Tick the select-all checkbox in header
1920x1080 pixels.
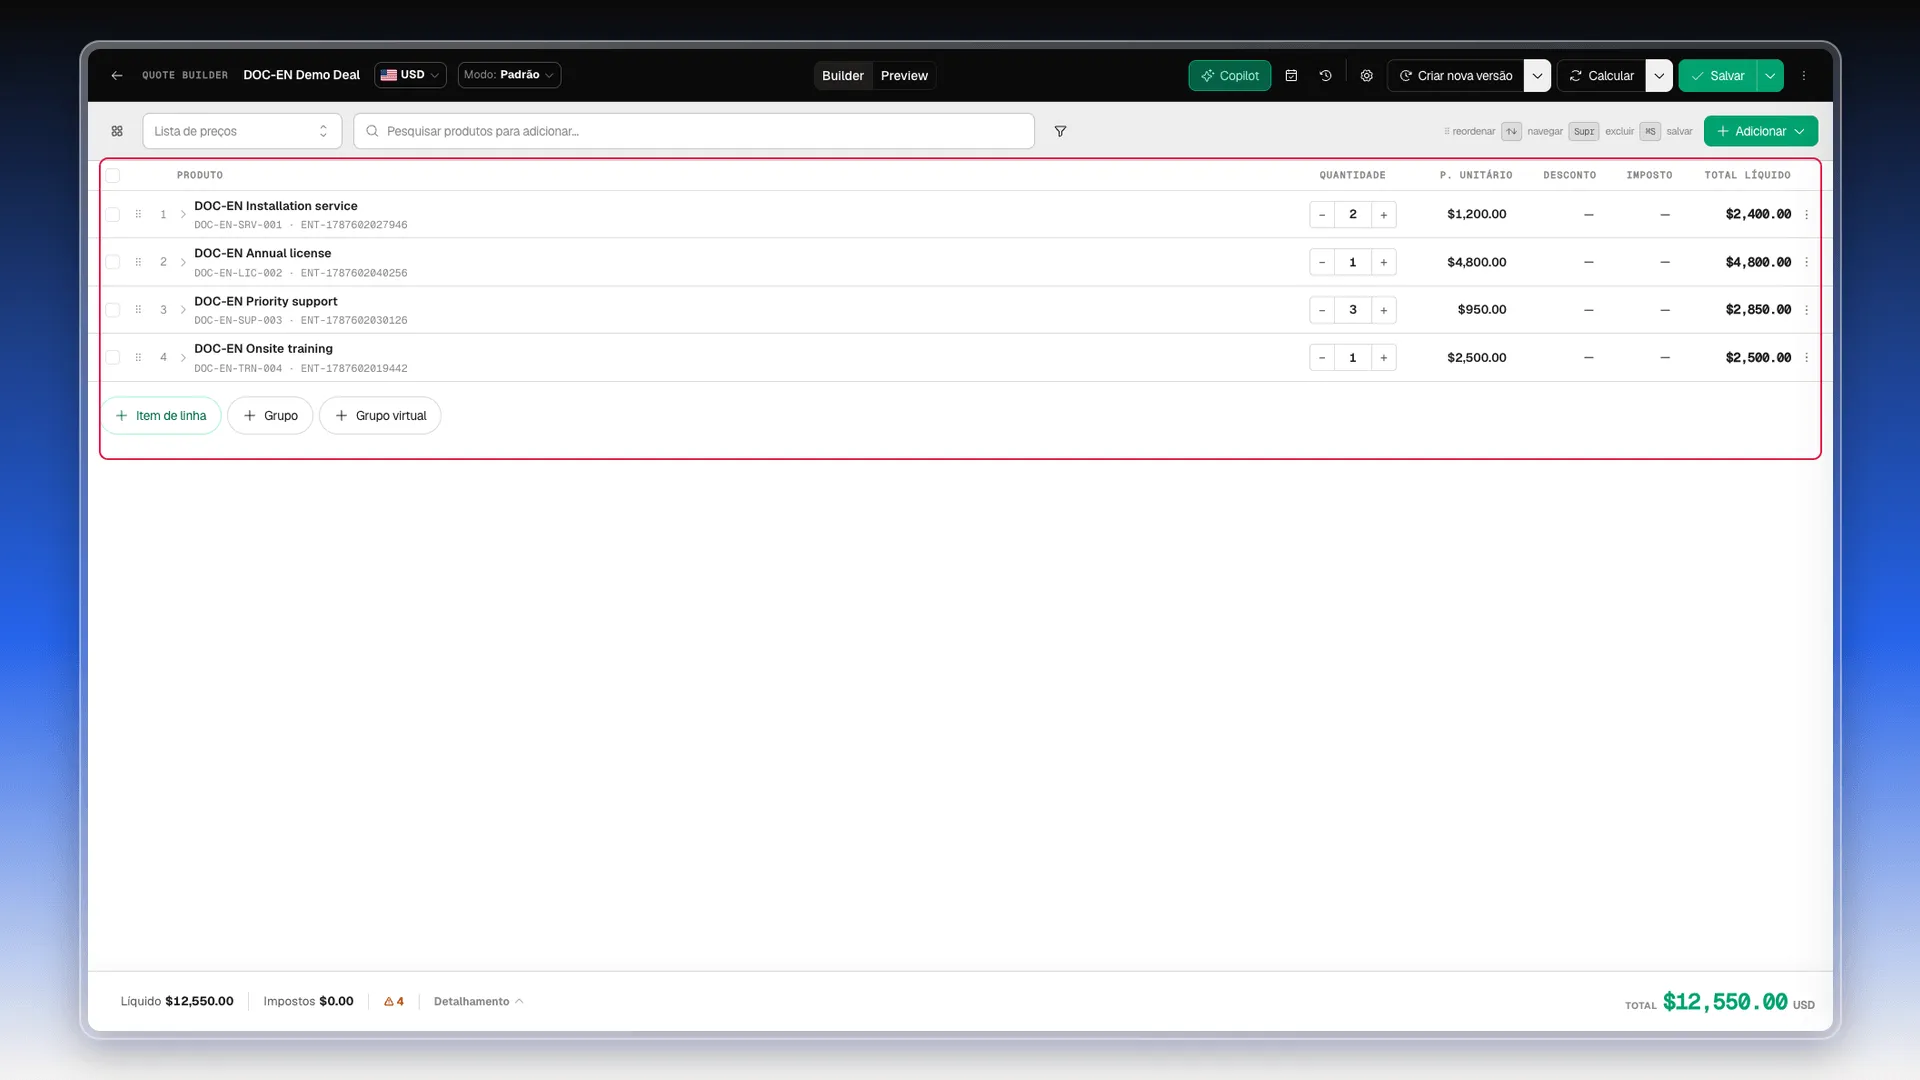[x=113, y=175]
